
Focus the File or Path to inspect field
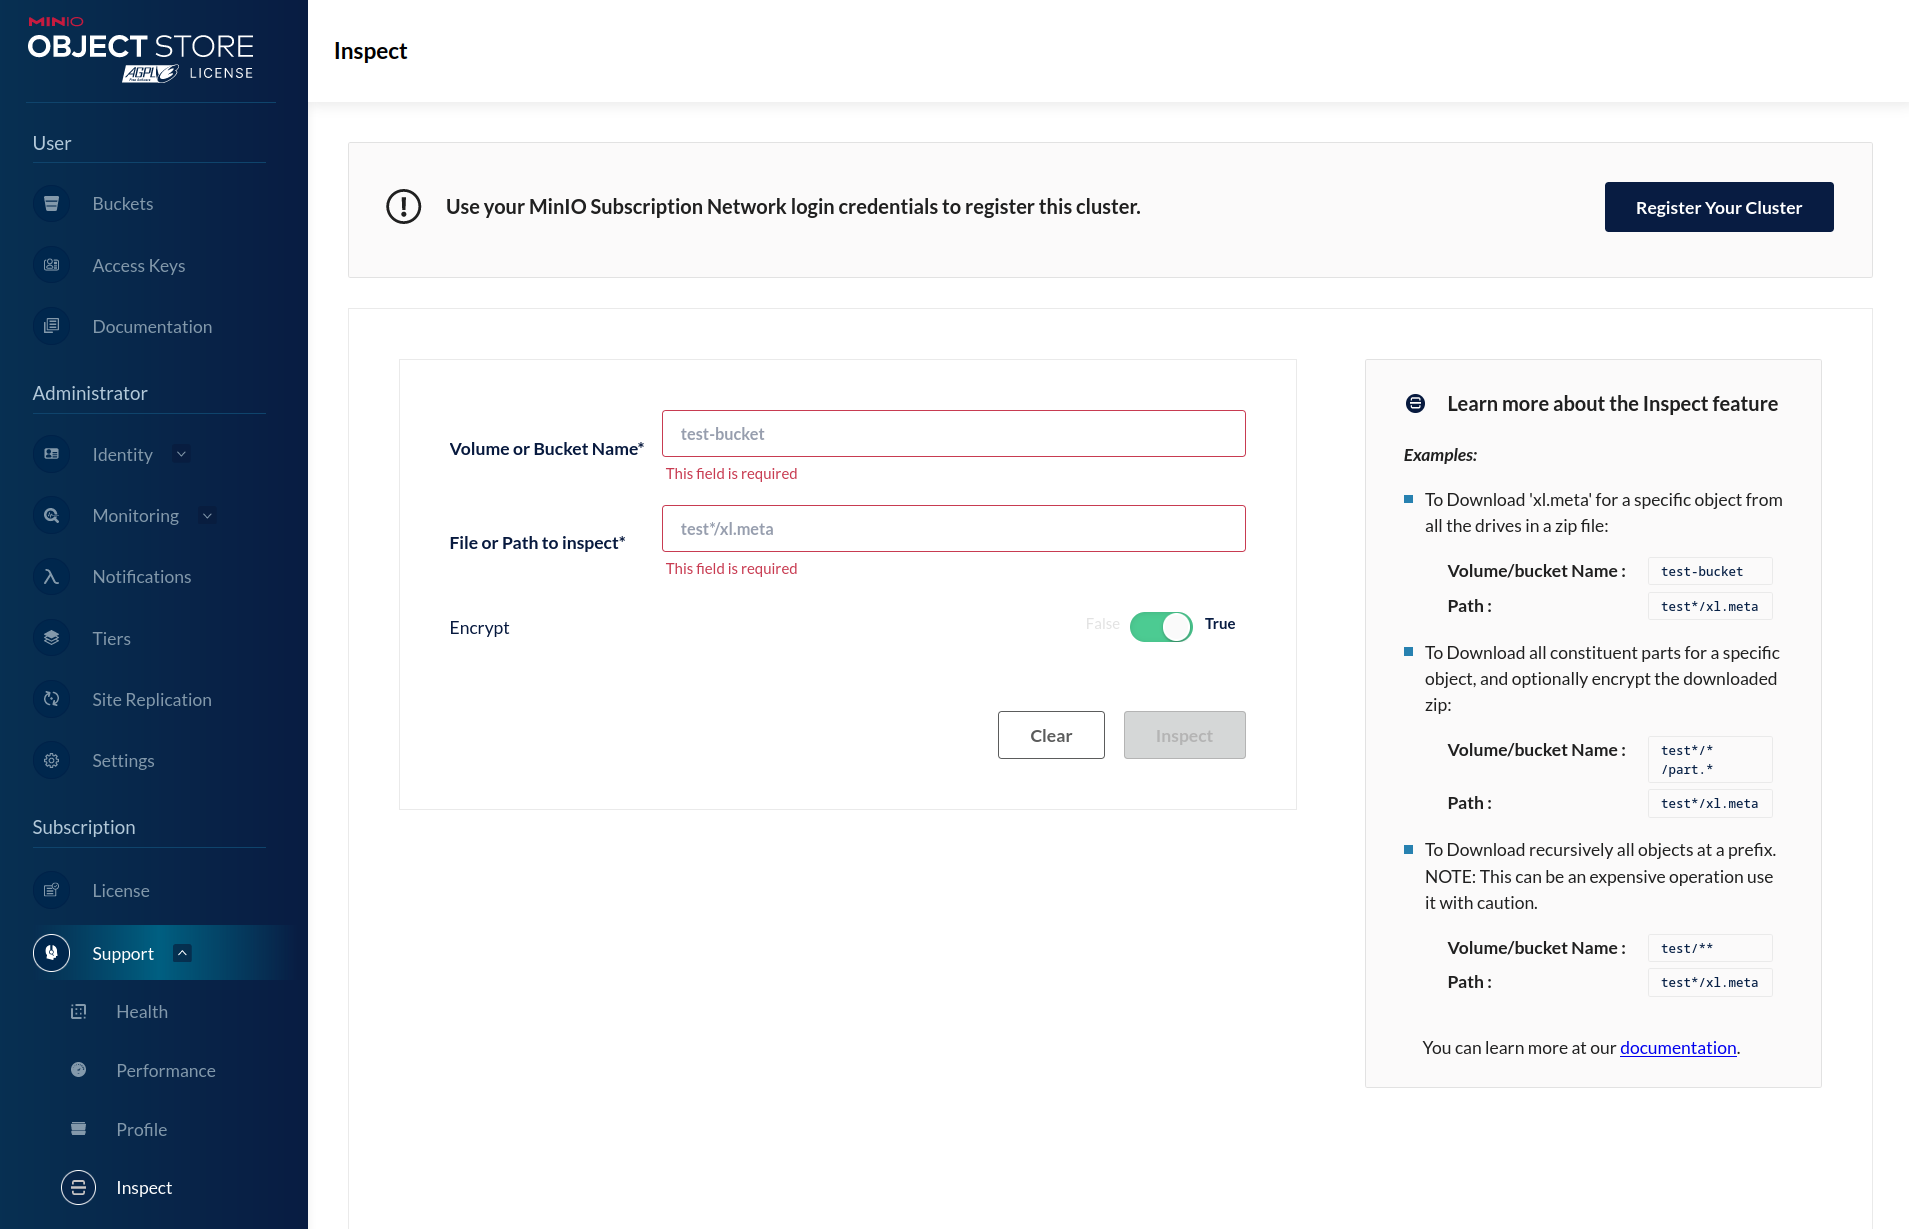[x=953, y=528]
